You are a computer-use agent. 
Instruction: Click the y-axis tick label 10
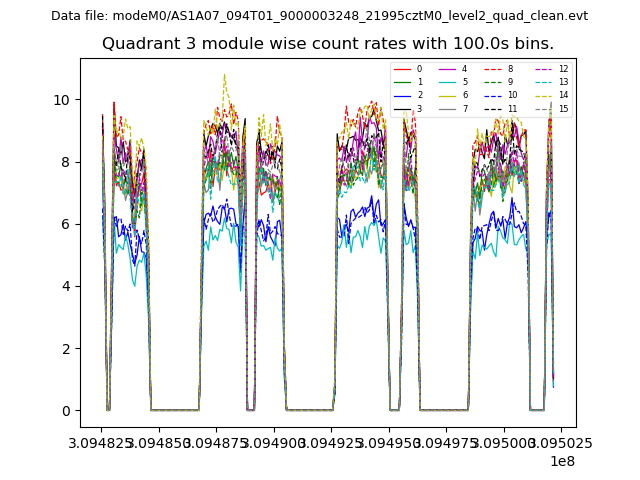coord(62,100)
